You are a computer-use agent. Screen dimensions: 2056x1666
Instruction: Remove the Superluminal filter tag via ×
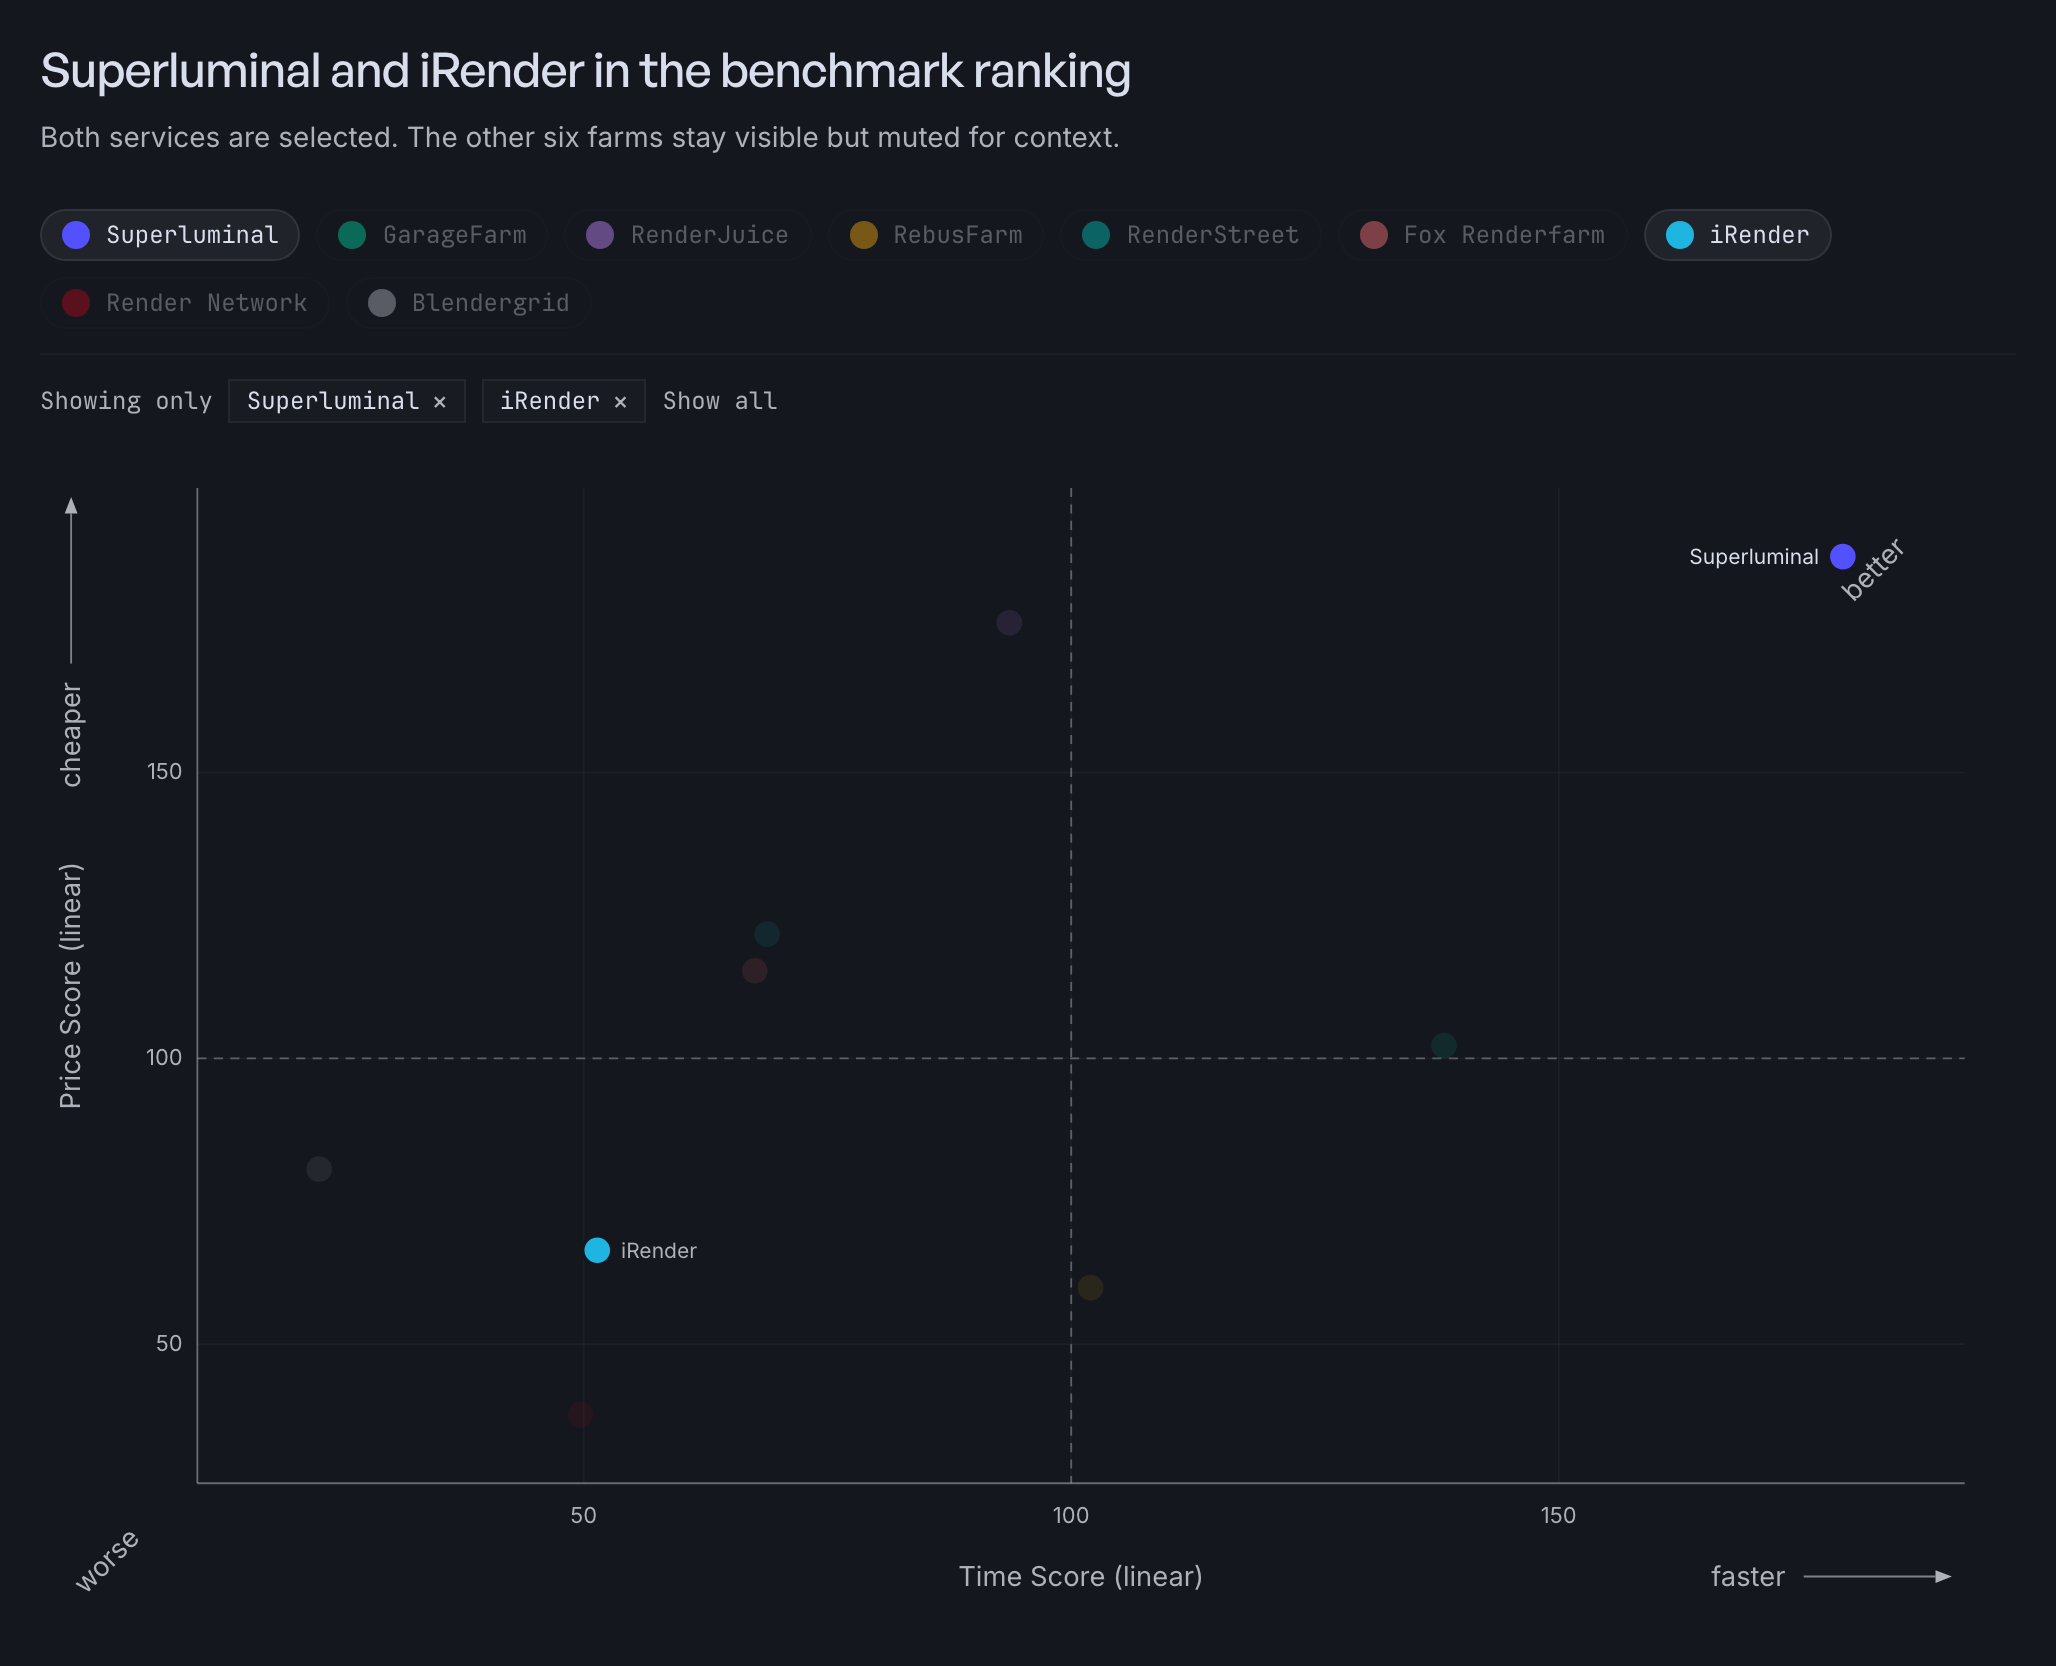[x=440, y=401]
